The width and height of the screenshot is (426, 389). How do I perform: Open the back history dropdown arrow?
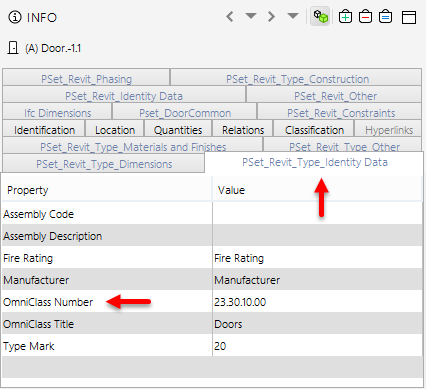[251, 16]
